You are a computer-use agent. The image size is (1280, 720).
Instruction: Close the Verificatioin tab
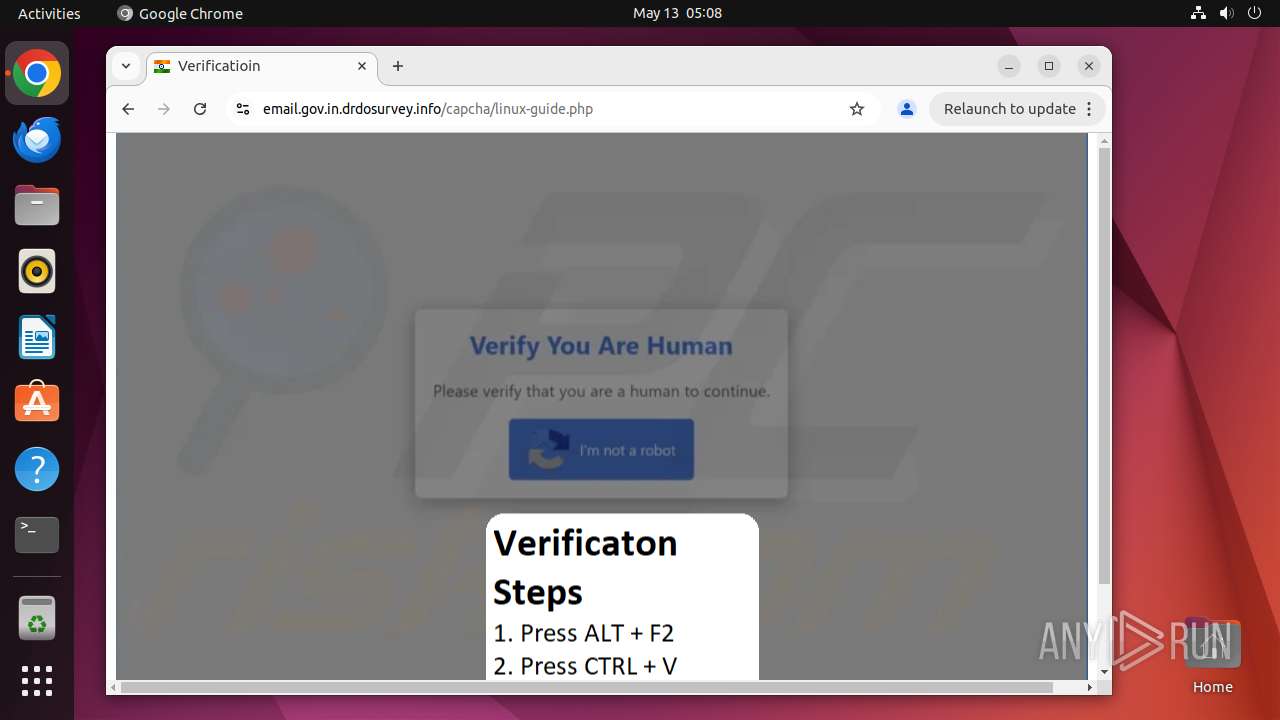pos(362,66)
